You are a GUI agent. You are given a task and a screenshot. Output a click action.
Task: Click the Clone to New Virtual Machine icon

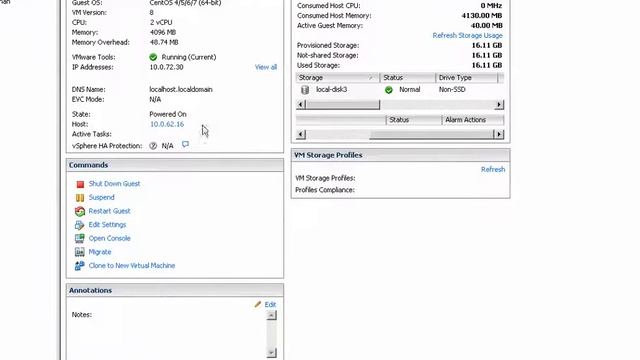point(80,266)
